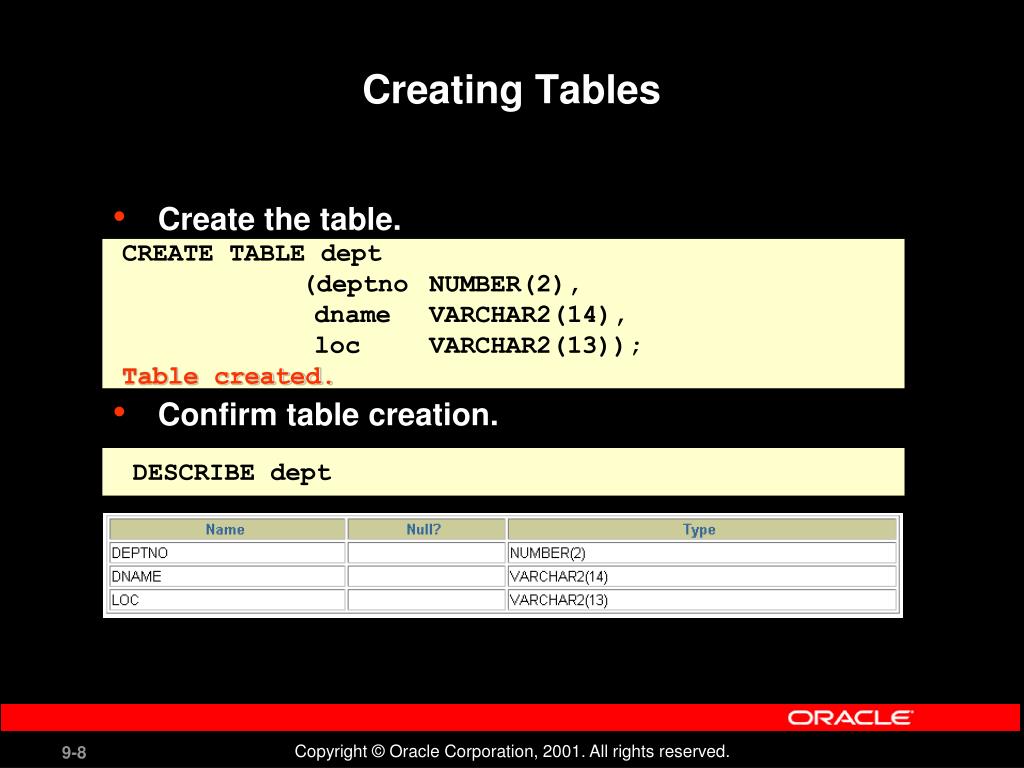Select the 'Creating Tables' slide title
This screenshot has height=768, width=1024.
coord(512,90)
